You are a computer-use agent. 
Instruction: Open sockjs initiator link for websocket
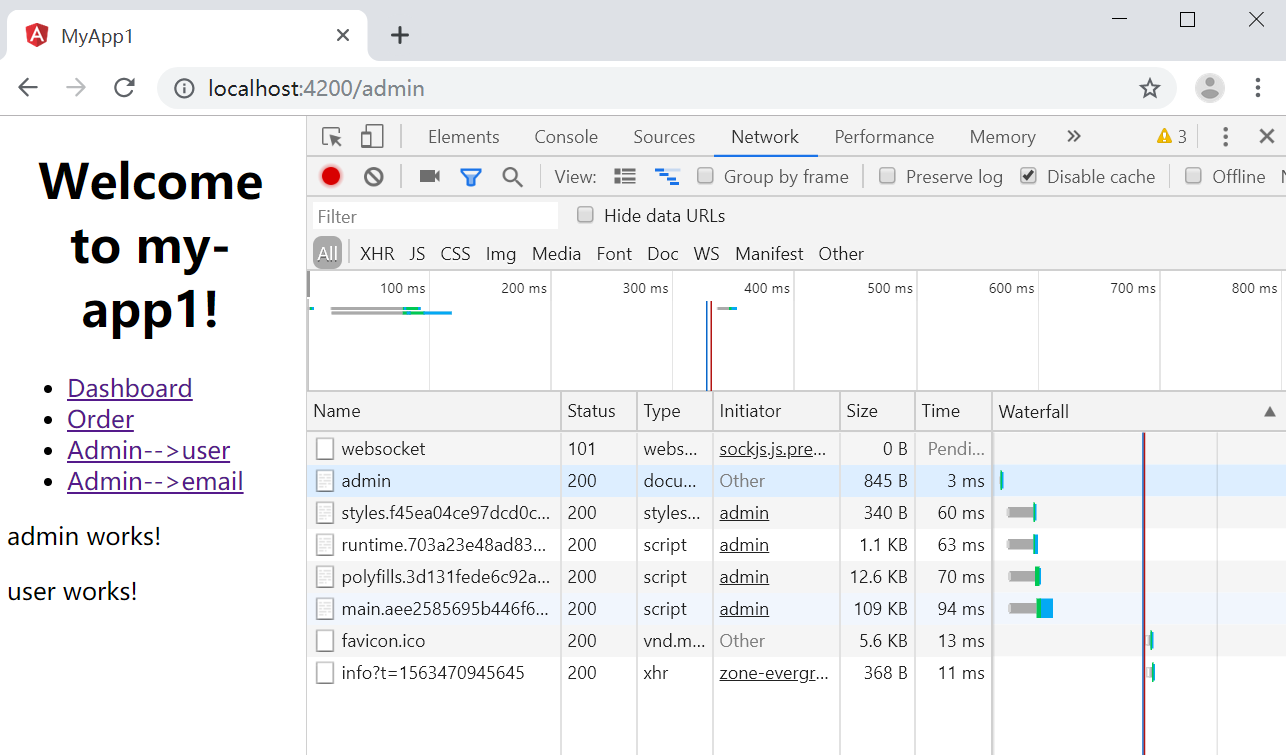click(x=773, y=449)
